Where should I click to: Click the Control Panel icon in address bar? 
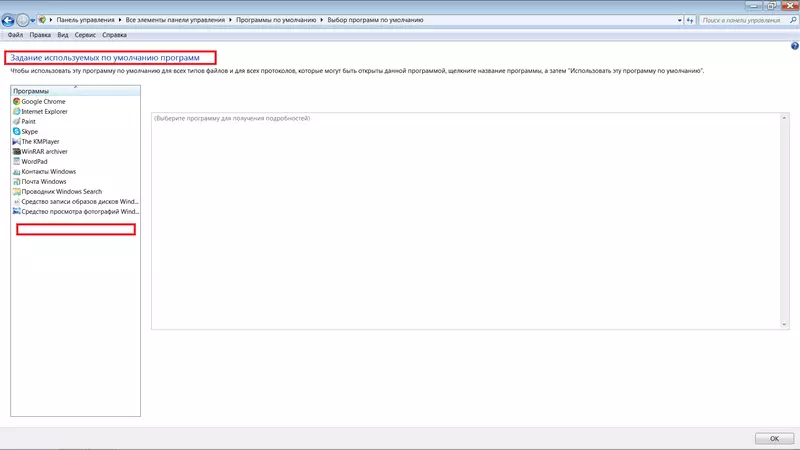[x=42, y=20]
